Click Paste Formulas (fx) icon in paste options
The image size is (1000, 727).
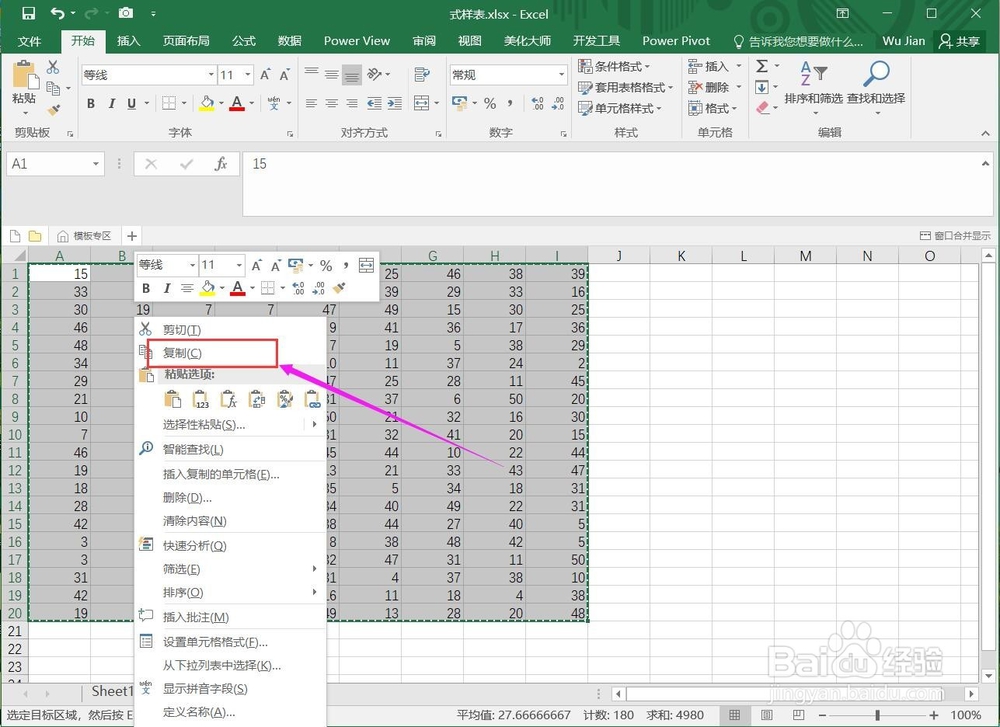pyautogui.click(x=228, y=399)
